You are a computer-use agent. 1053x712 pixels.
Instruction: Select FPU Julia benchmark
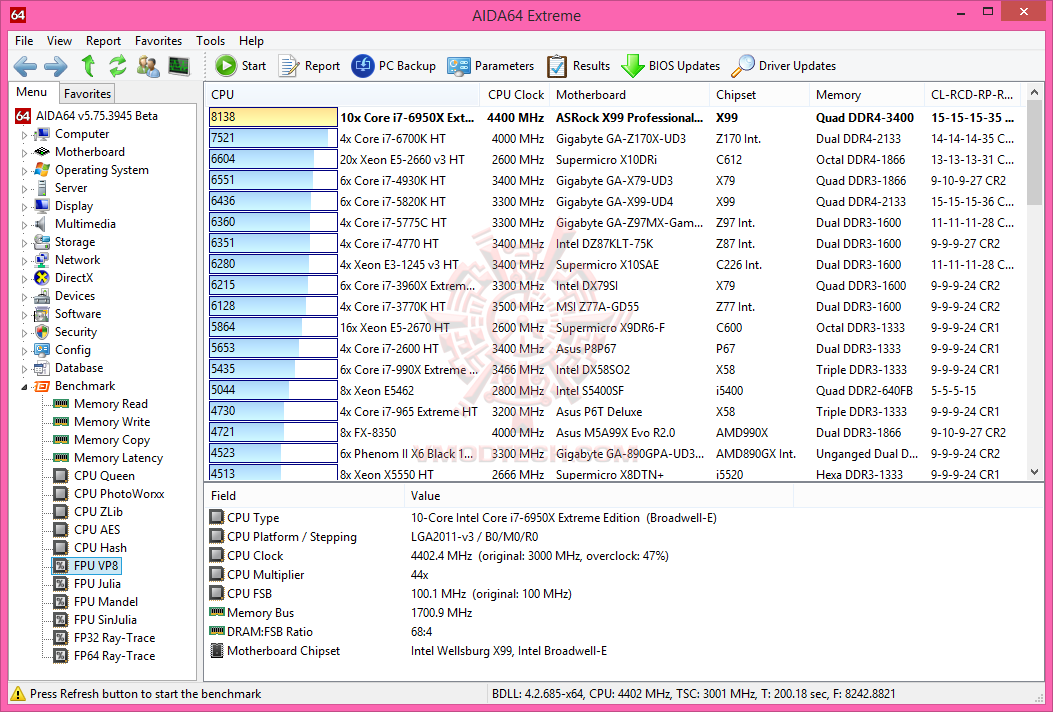[97, 584]
